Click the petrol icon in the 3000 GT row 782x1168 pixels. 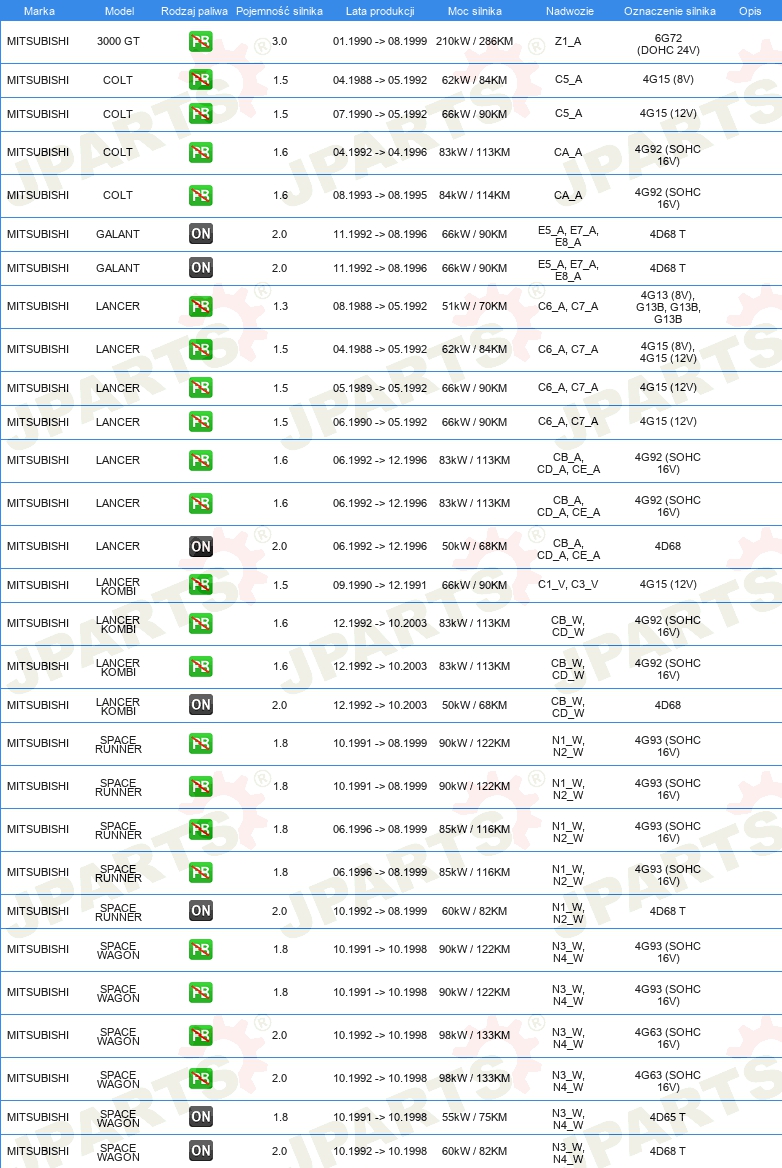tap(200, 41)
